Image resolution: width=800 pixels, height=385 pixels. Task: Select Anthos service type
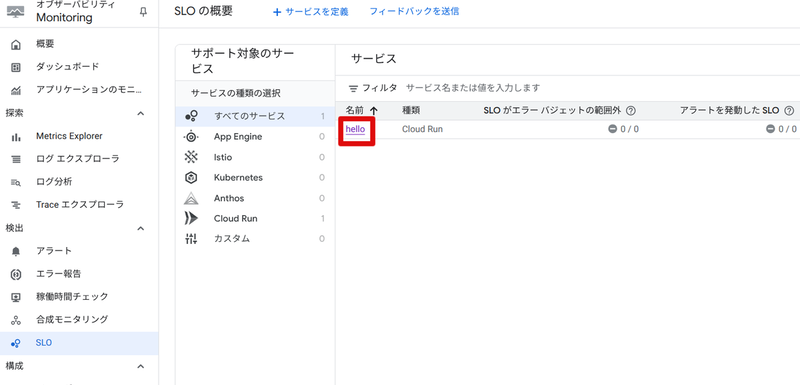[x=255, y=198]
